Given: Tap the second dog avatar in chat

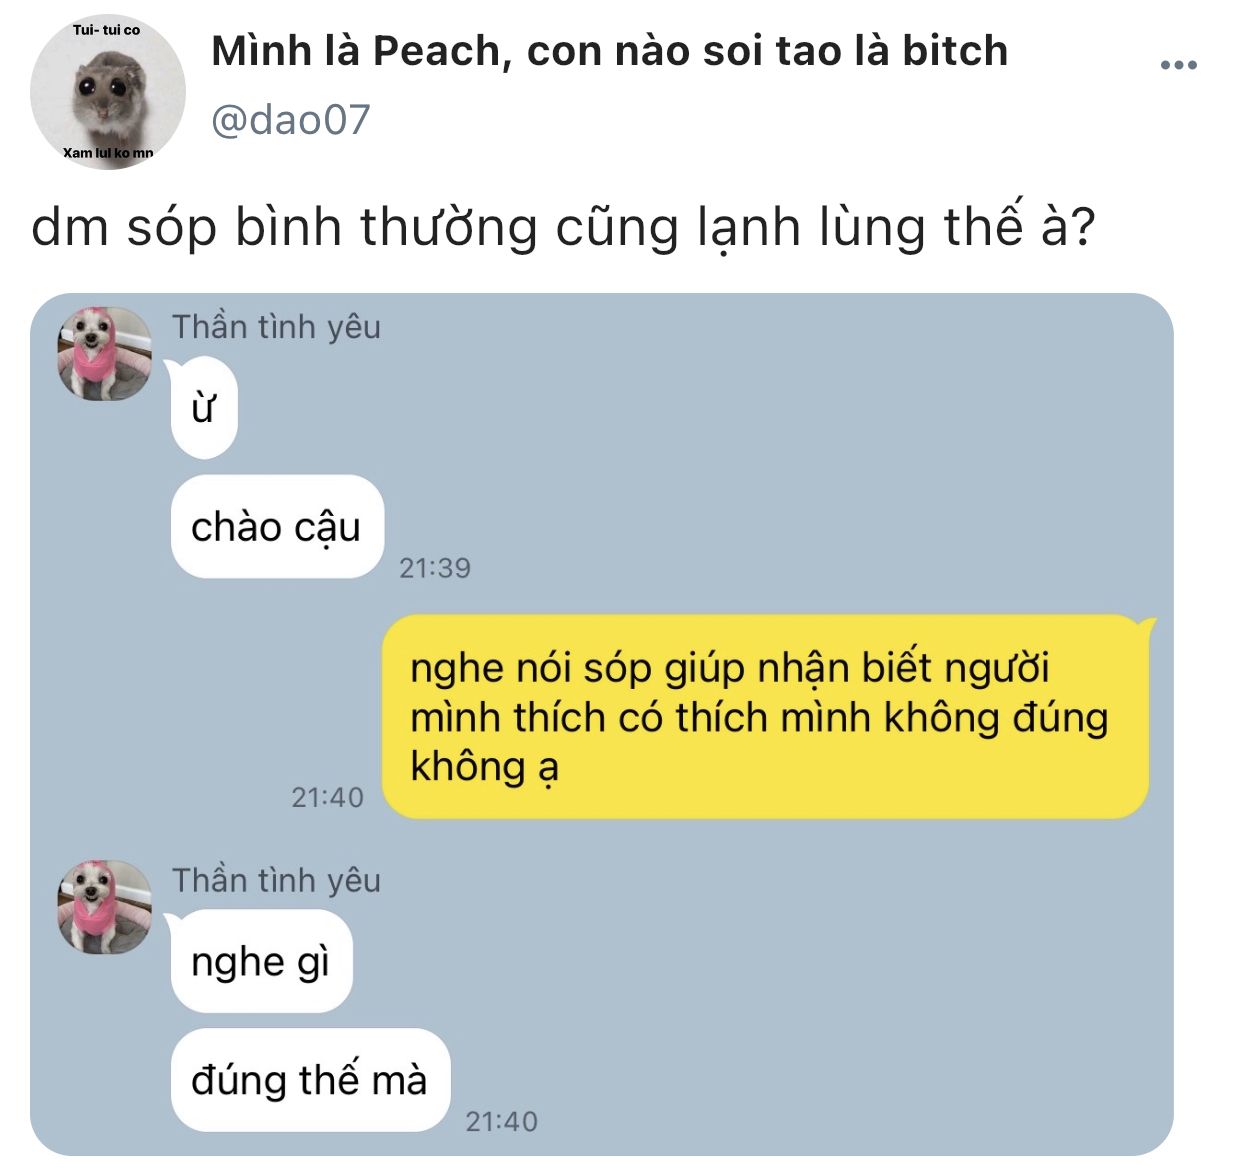Looking at the screenshot, I should (105, 906).
